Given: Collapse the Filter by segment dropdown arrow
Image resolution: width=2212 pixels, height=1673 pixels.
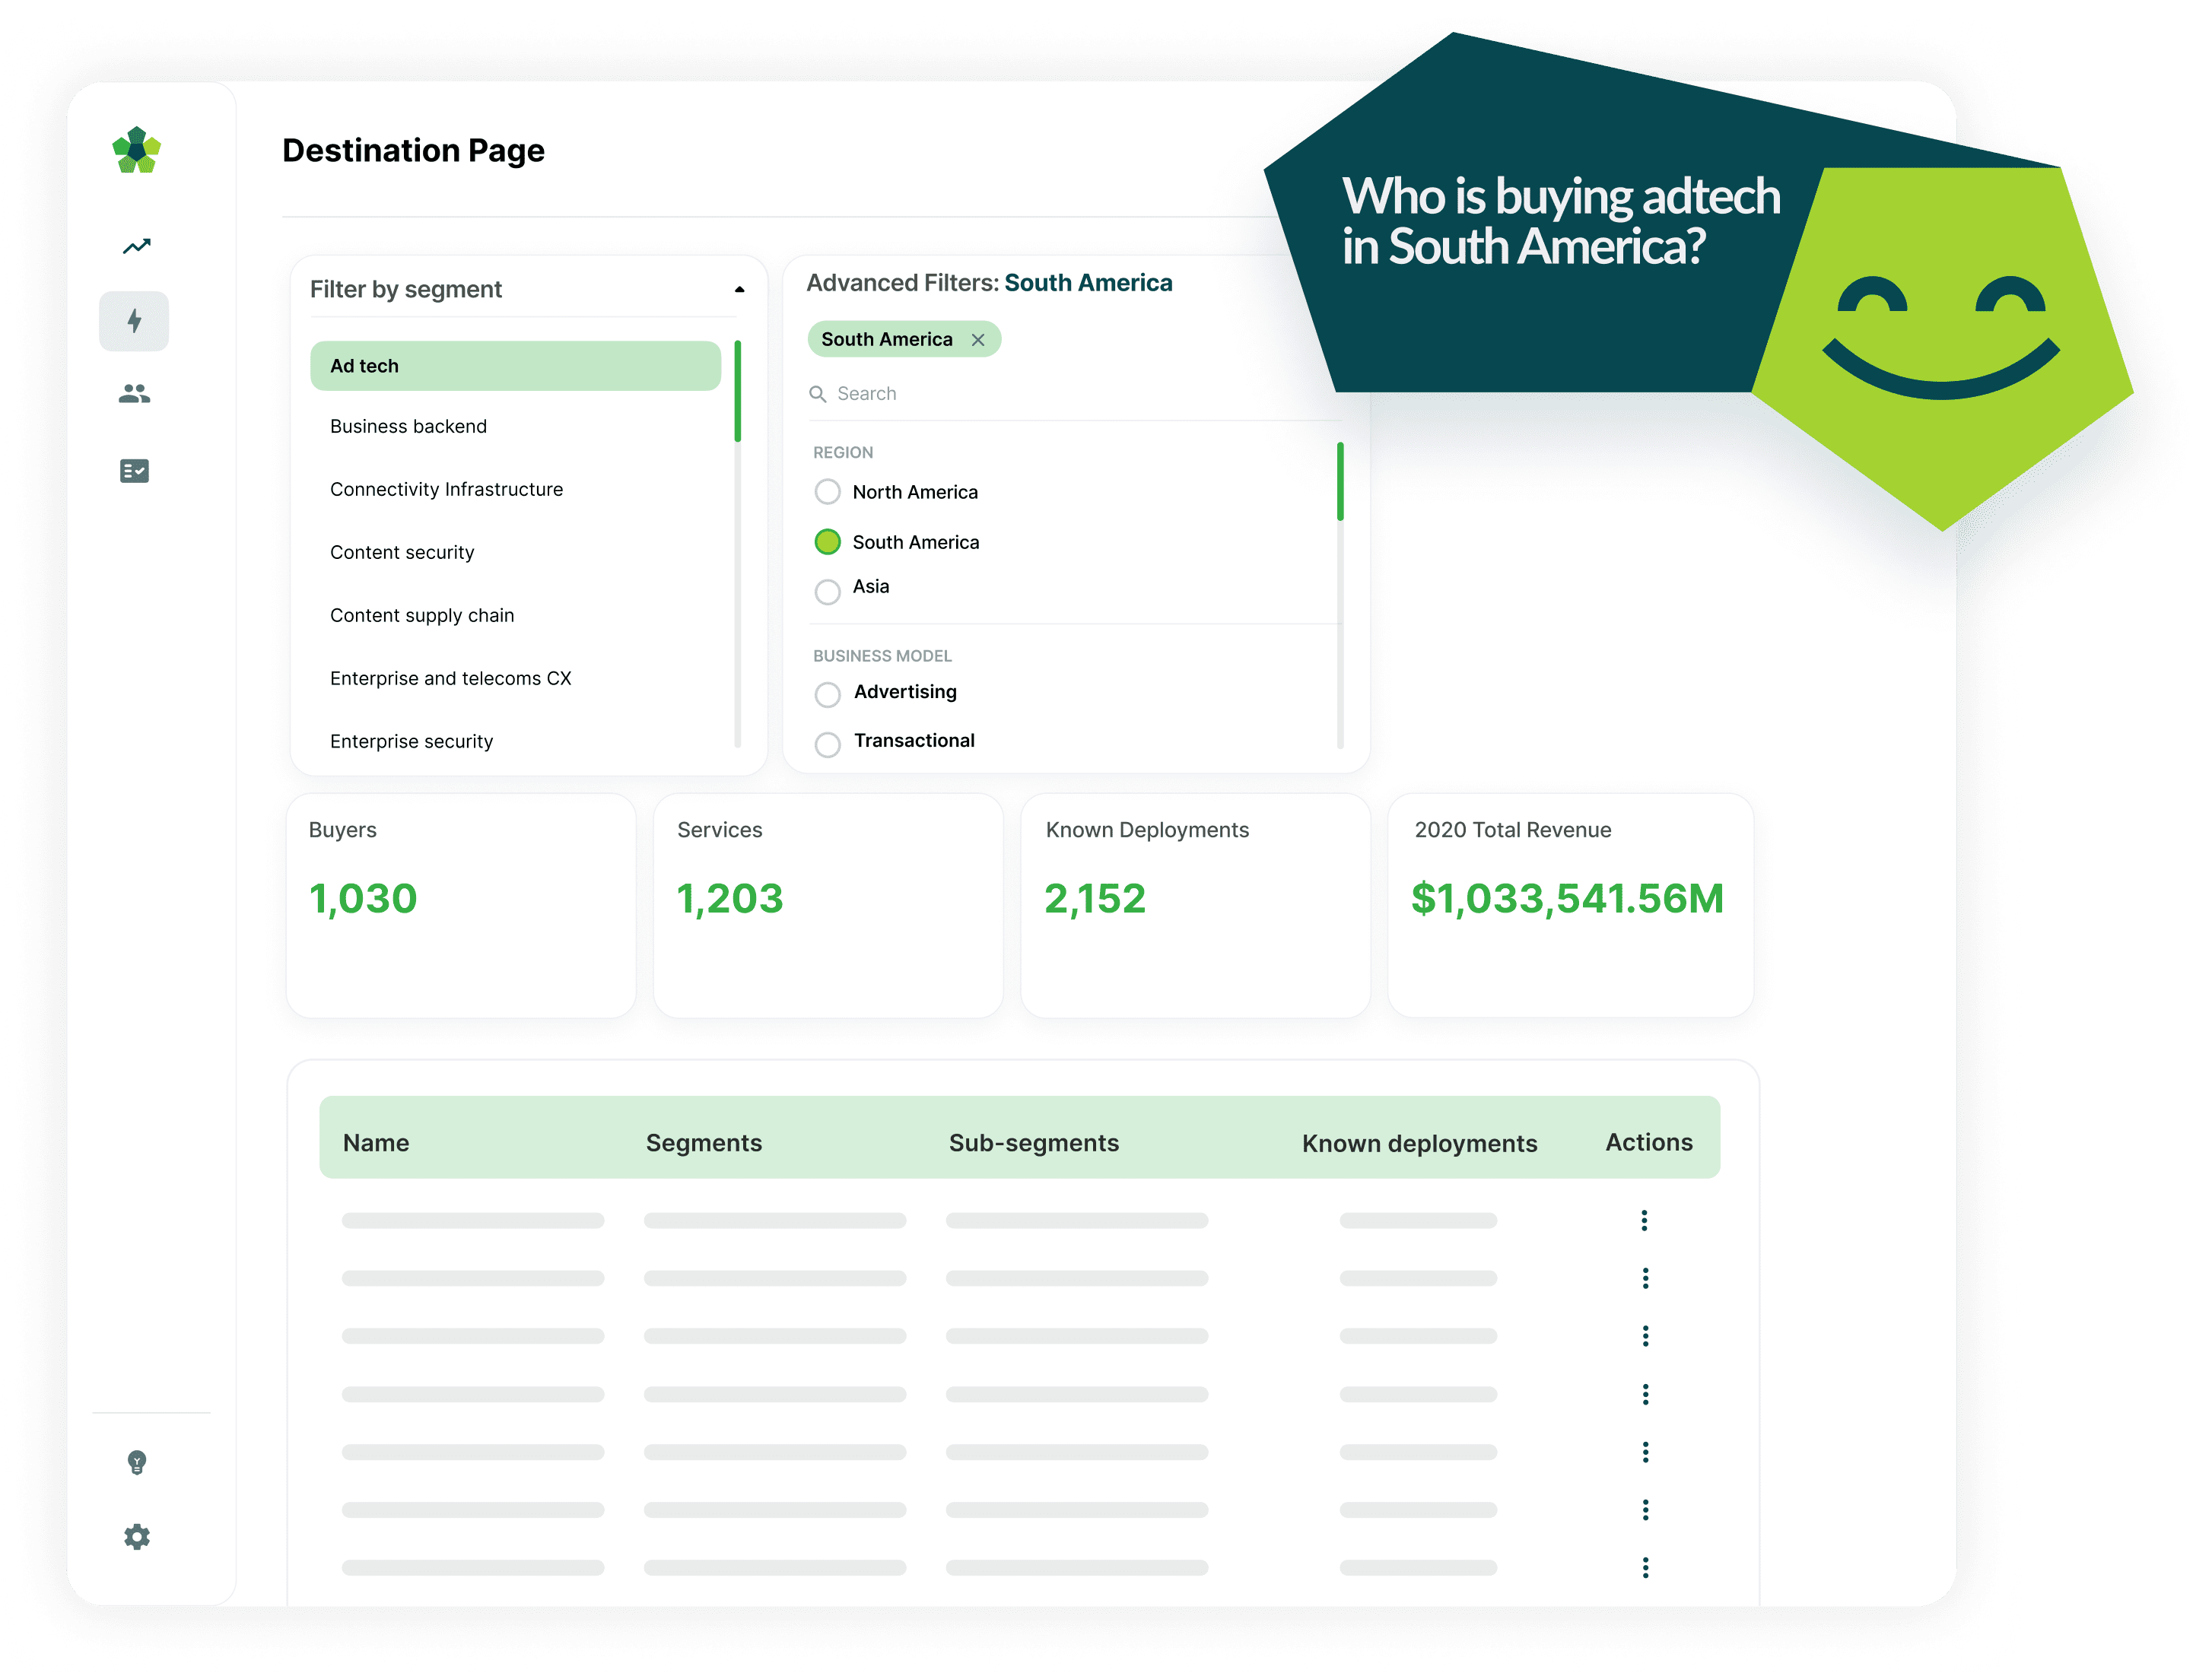Looking at the screenshot, I should [739, 290].
